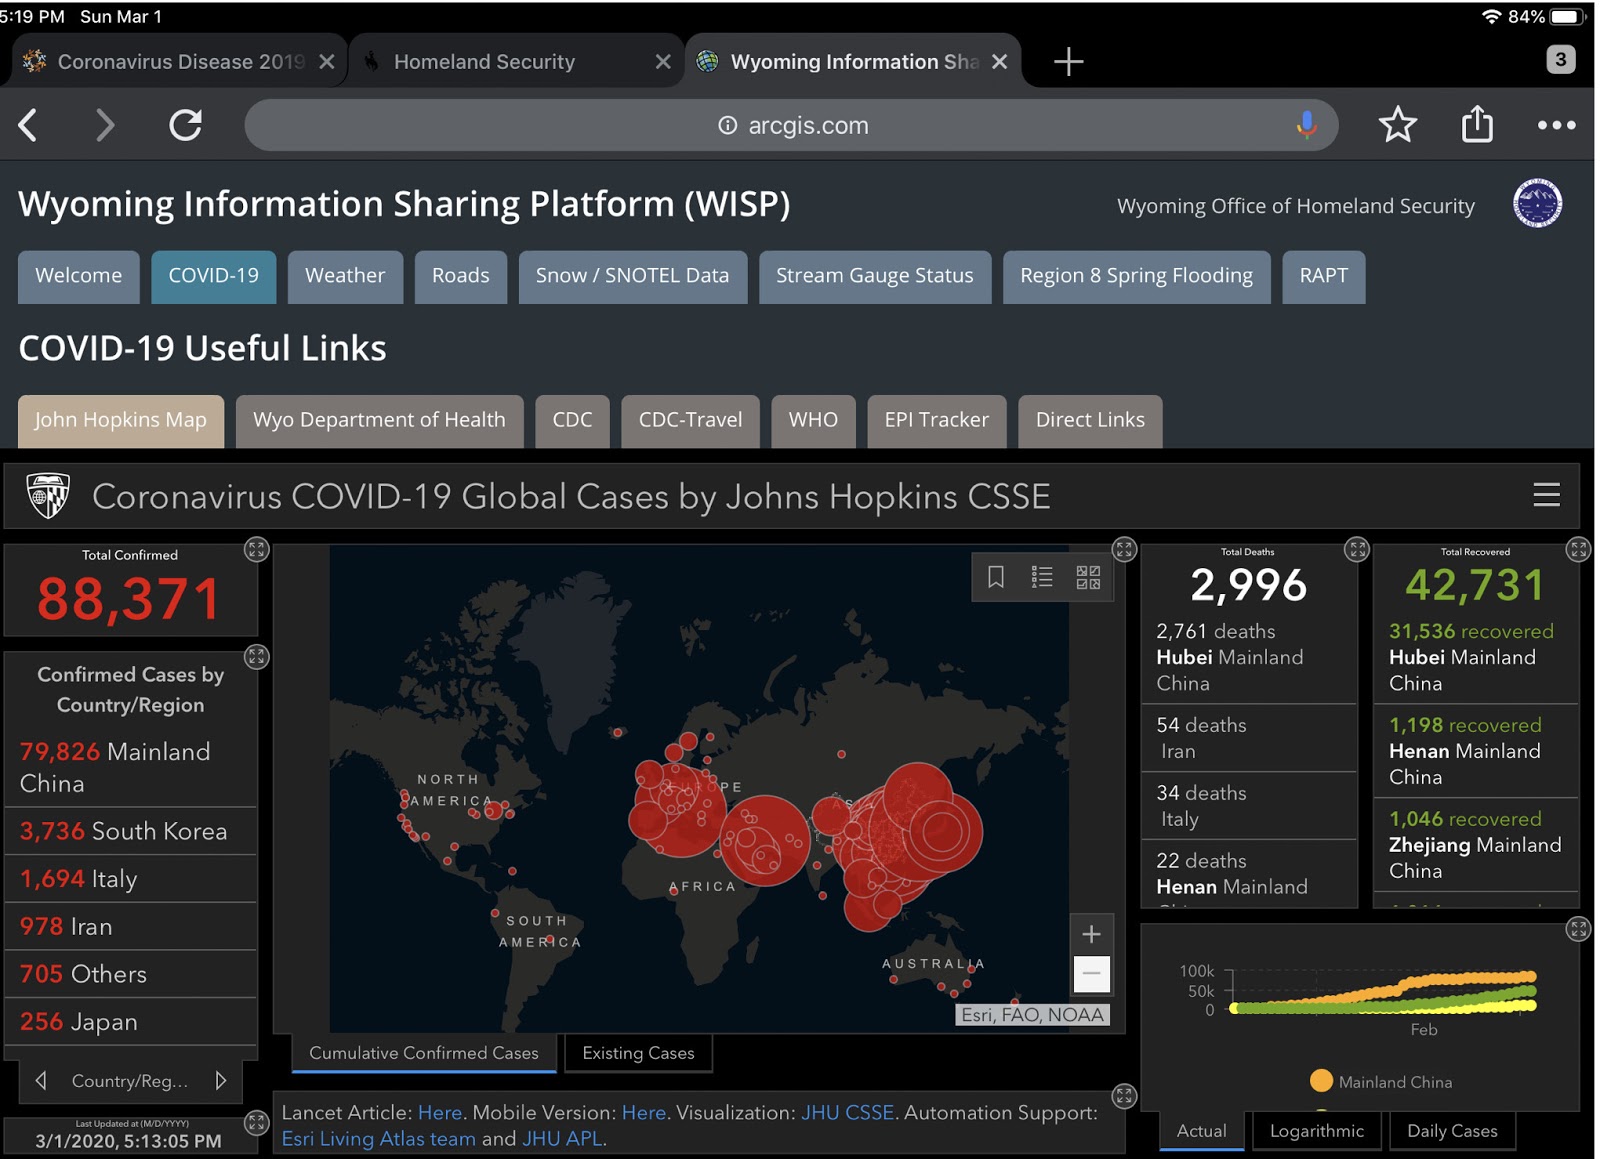1600x1159 pixels.
Task: Select John Hopkins Map link tab
Action: (x=121, y=421)
